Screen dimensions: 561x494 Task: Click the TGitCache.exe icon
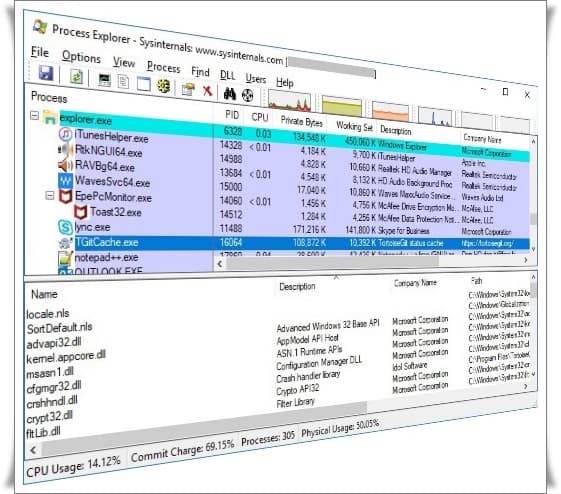(x=65, y=243)
